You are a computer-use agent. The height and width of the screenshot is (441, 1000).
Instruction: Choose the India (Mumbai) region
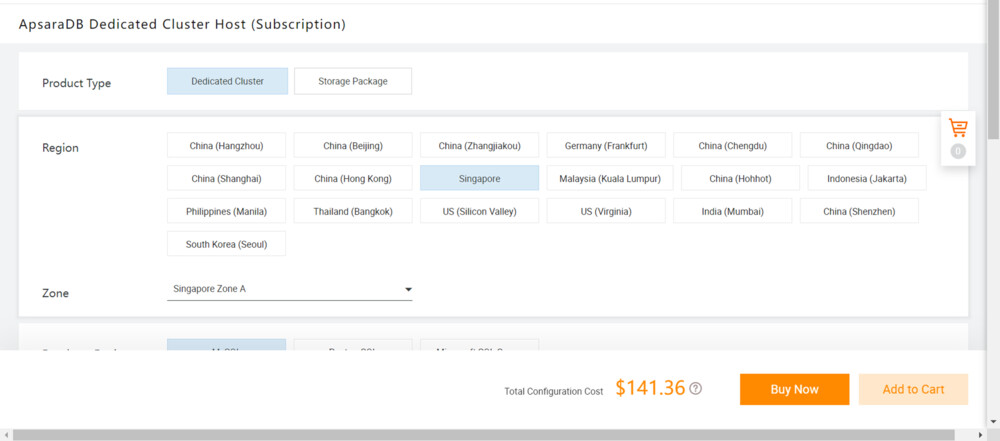[732, 211]
